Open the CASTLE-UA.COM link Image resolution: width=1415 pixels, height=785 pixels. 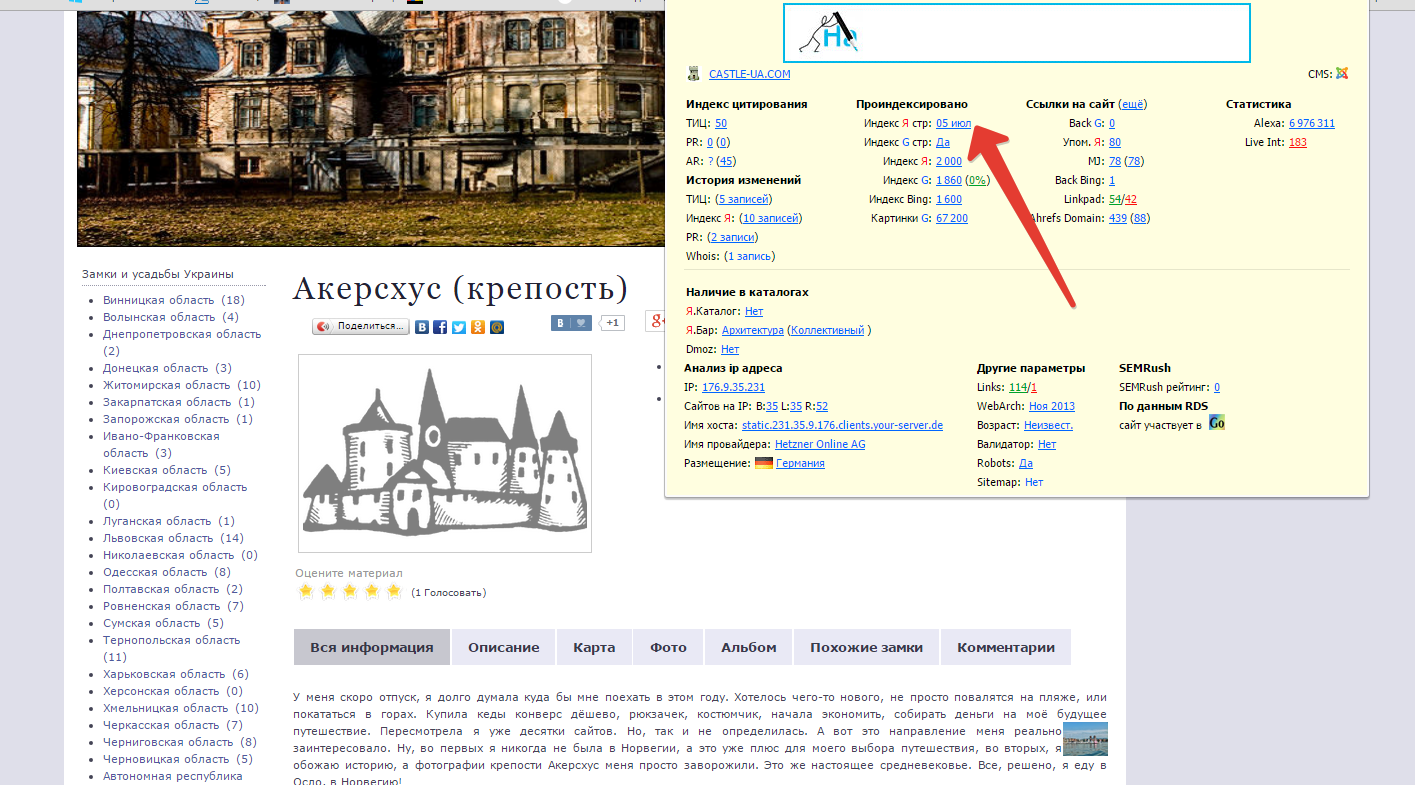[x=749, y=74]
